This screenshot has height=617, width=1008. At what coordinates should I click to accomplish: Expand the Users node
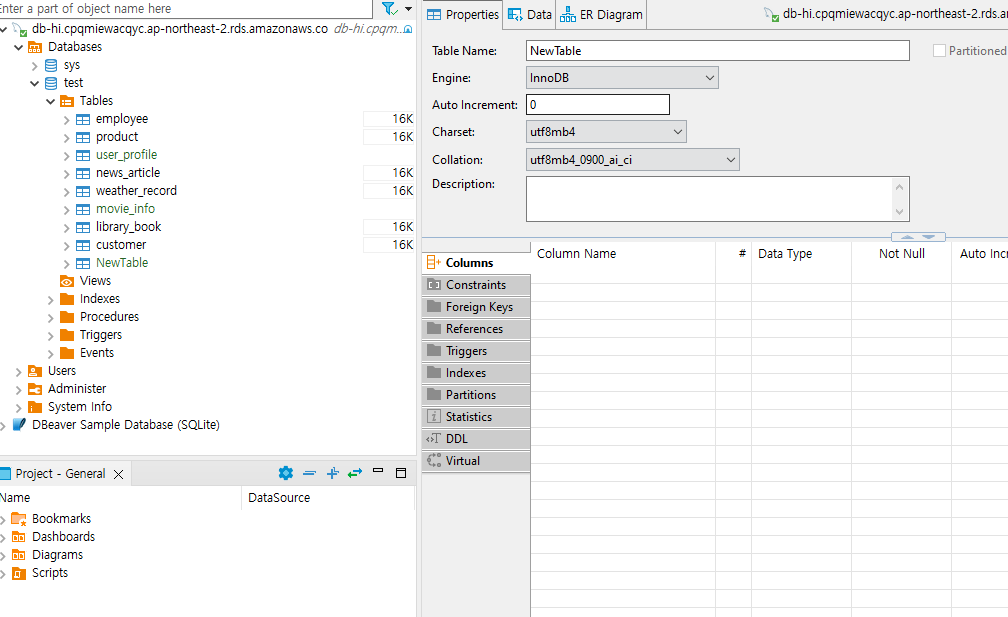19,371
